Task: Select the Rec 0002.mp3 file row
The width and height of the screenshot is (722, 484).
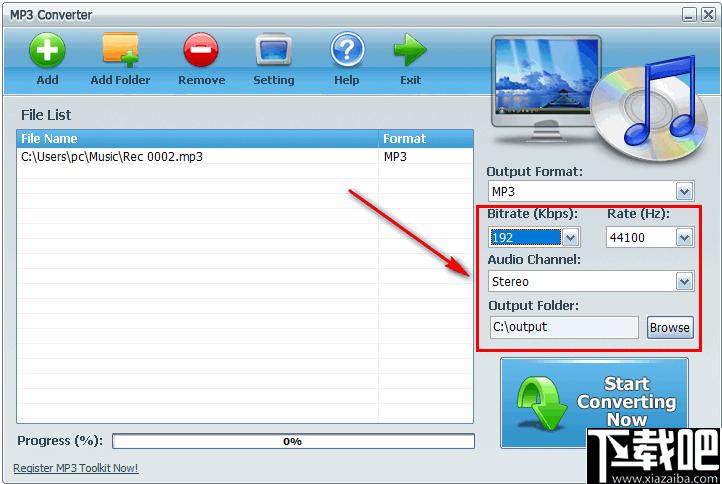Action: pyautogui.click(x=245, y=157)
